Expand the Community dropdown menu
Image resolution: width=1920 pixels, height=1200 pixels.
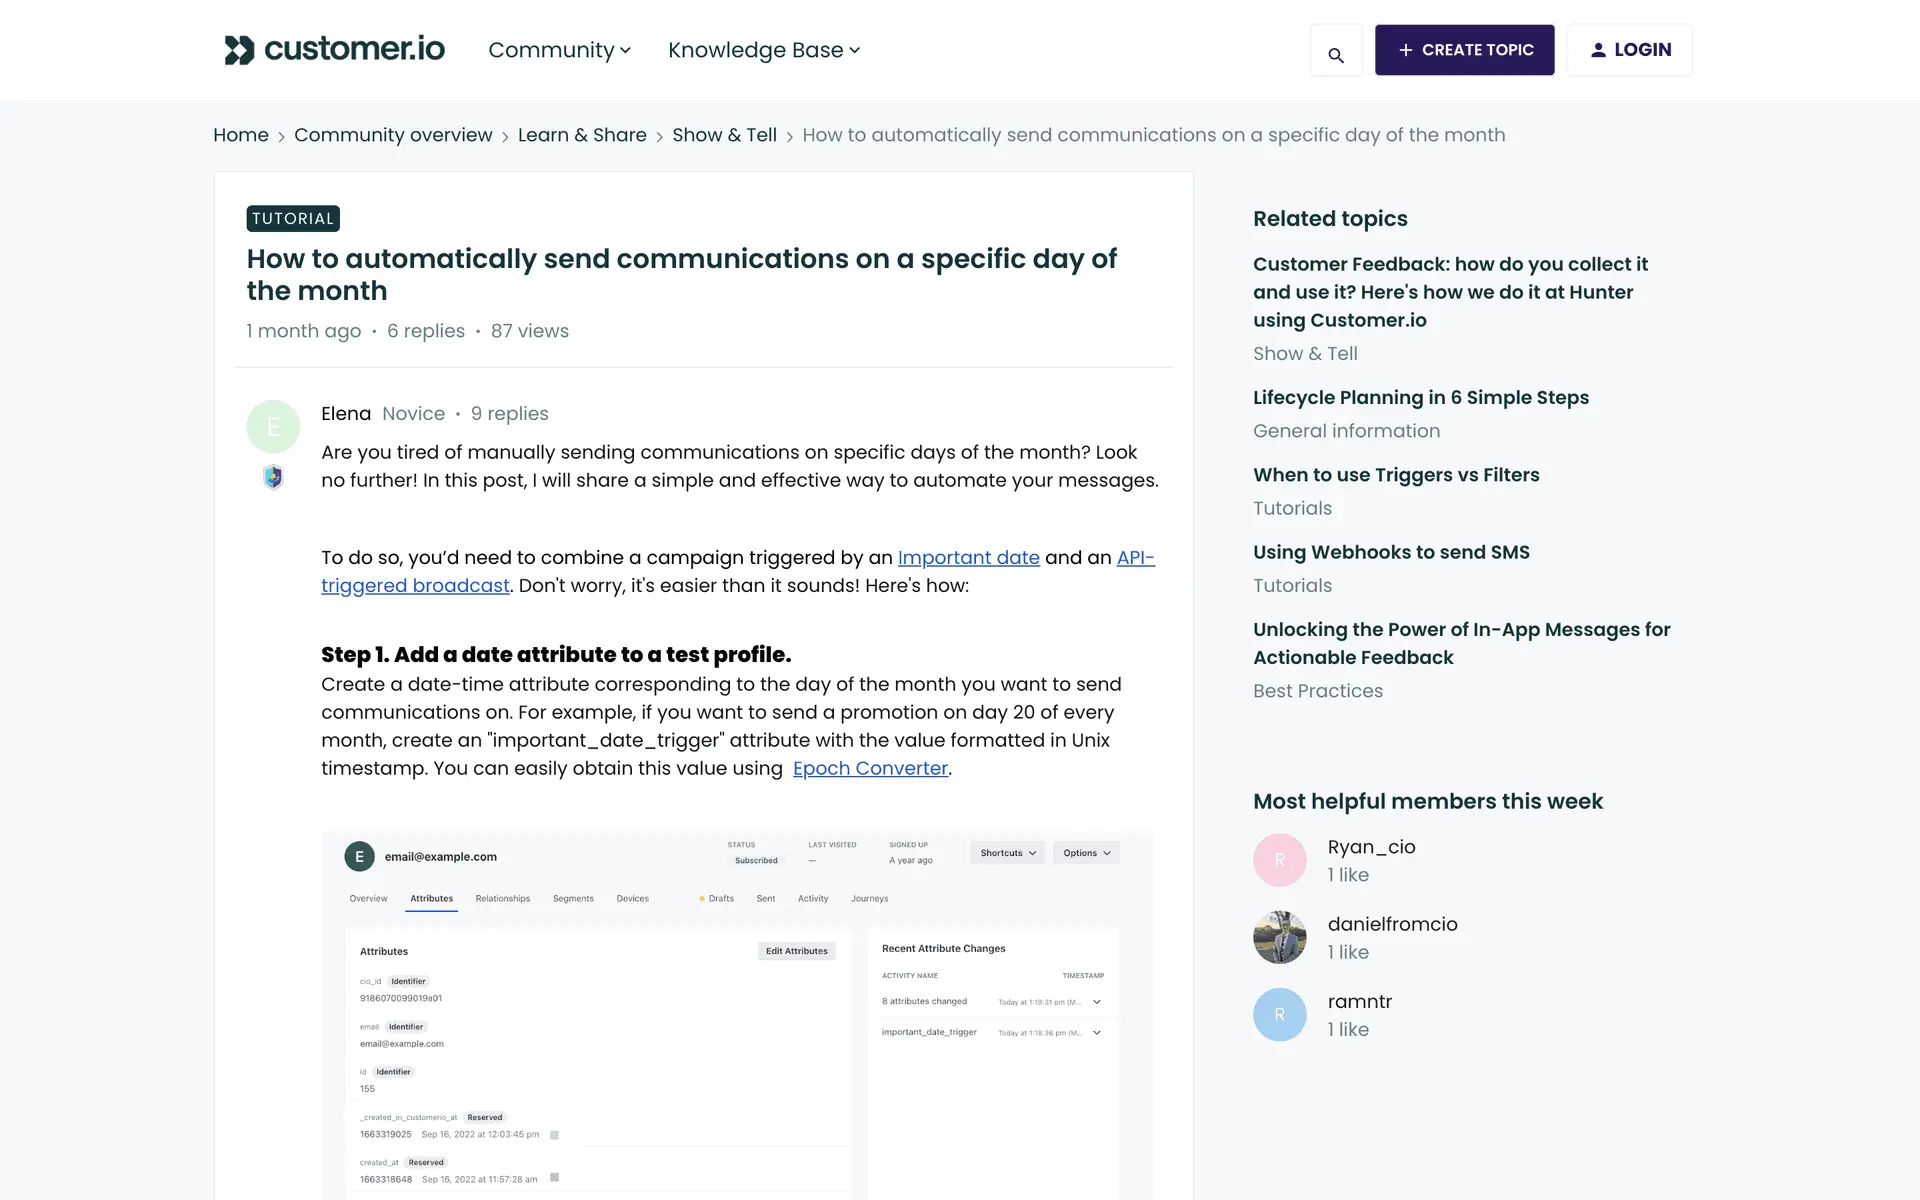[x=559, y=50]
